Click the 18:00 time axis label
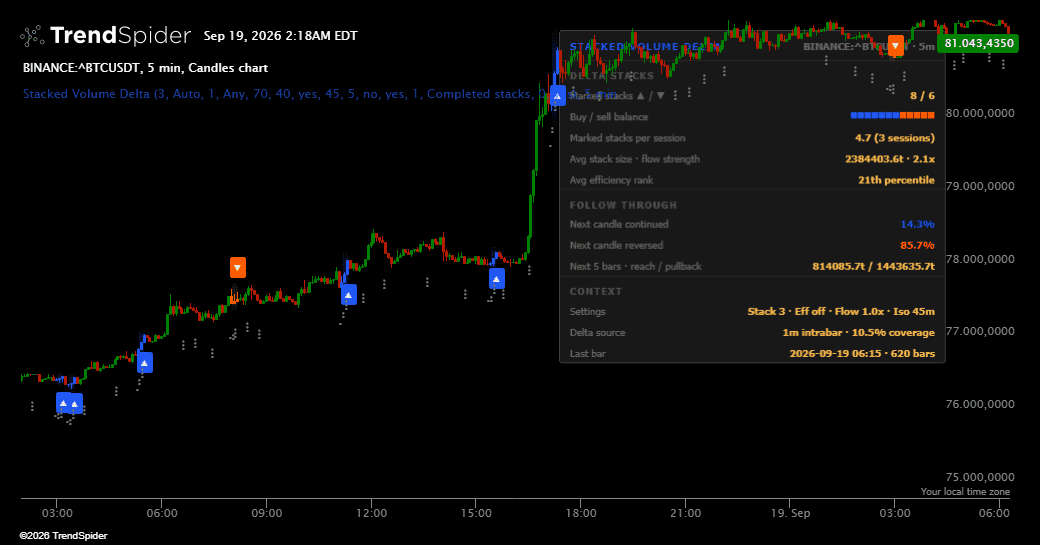1040x545 pixels. coord(581,513)
